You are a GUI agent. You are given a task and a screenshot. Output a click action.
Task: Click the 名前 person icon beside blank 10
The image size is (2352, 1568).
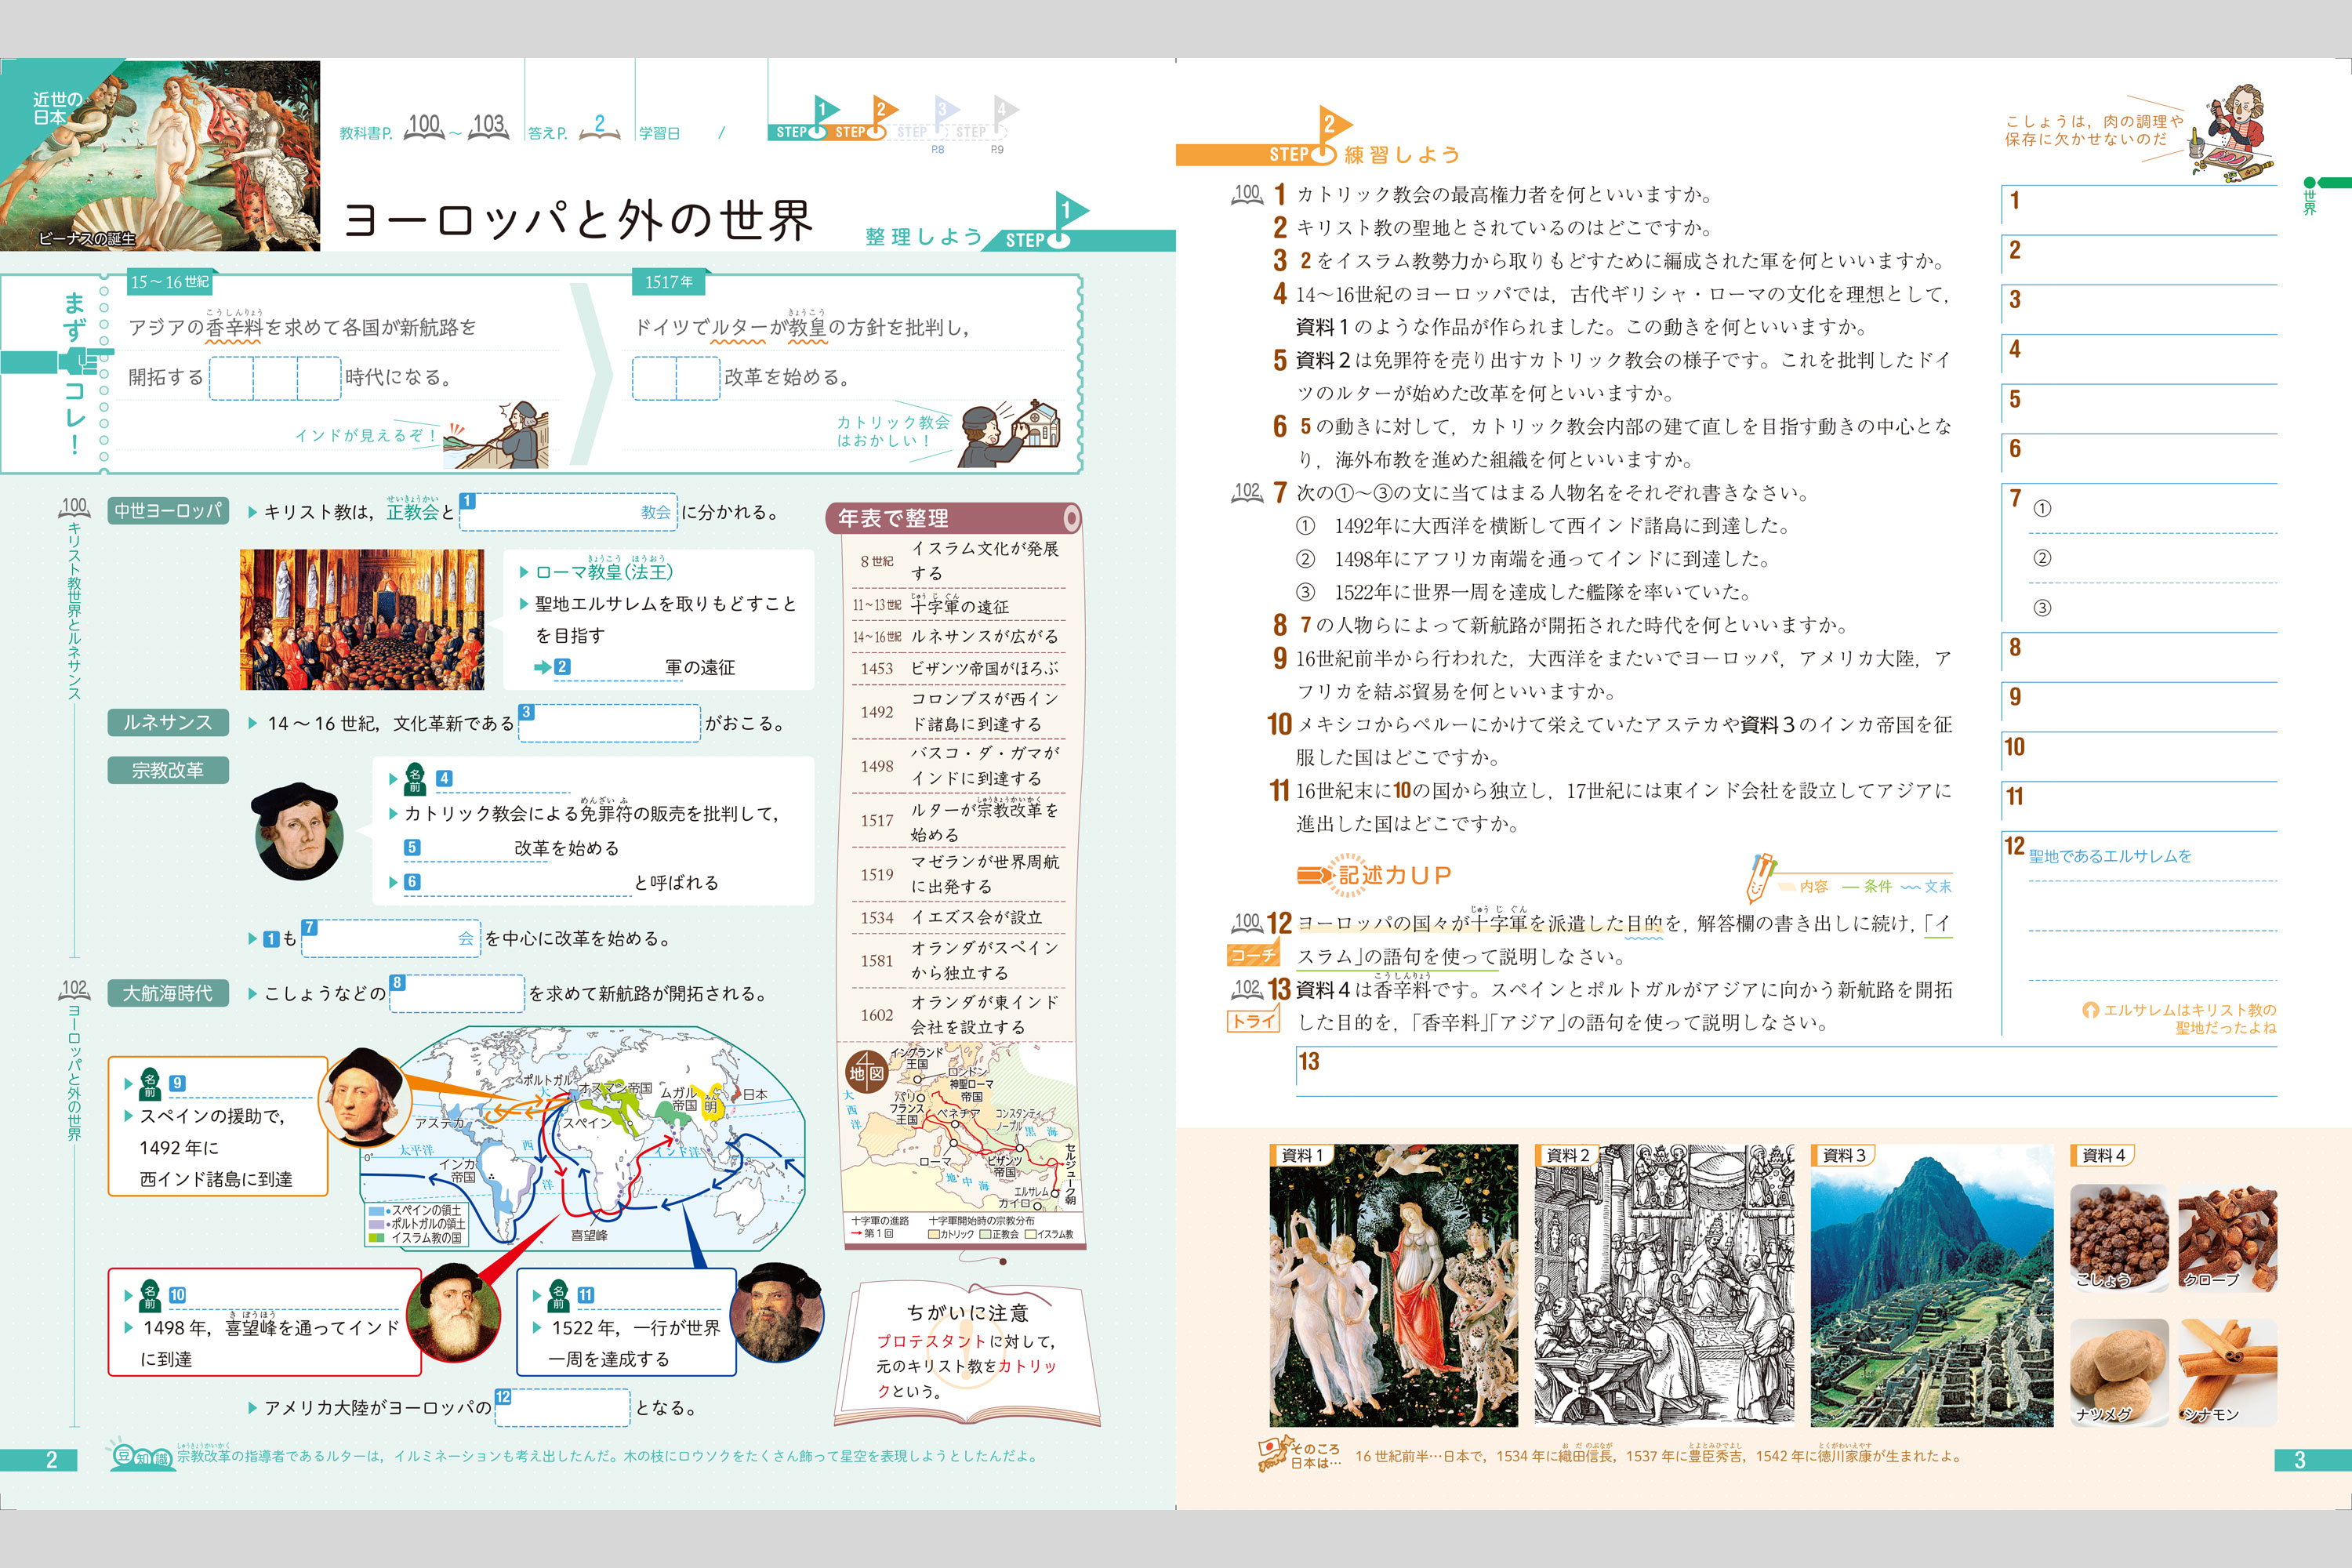click(x=150, y=1296)
